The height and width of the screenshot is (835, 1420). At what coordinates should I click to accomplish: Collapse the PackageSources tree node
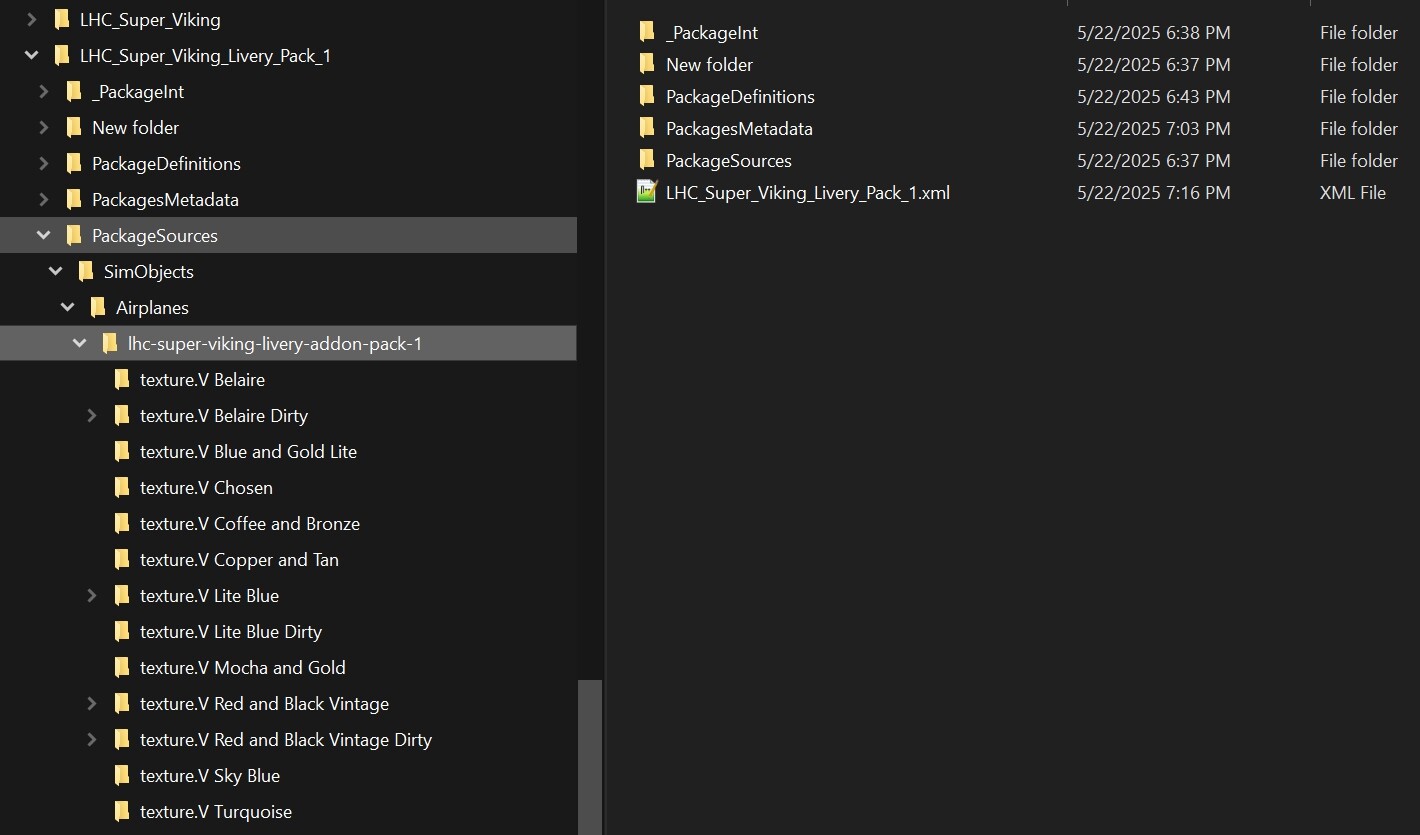point(44,235)
